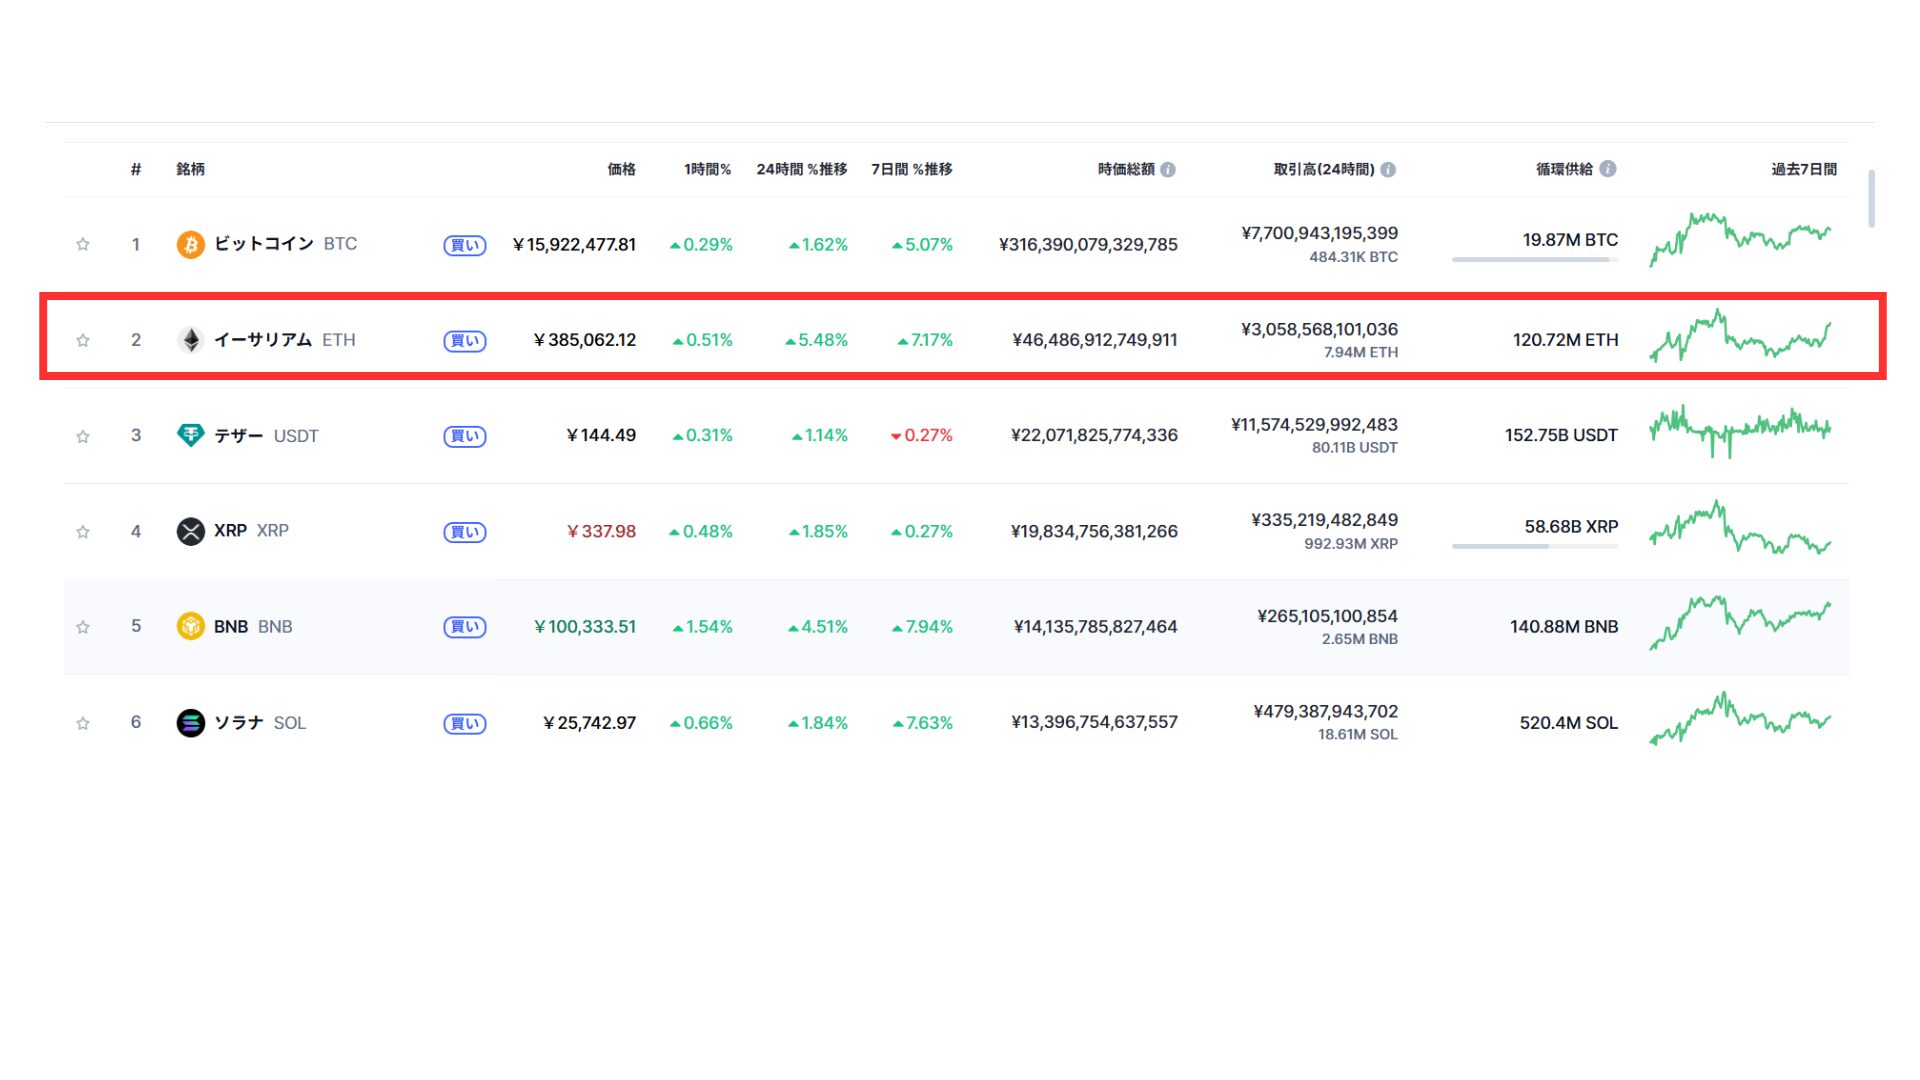
Task: Click 買い button for XRP
Action: [465, 532]
